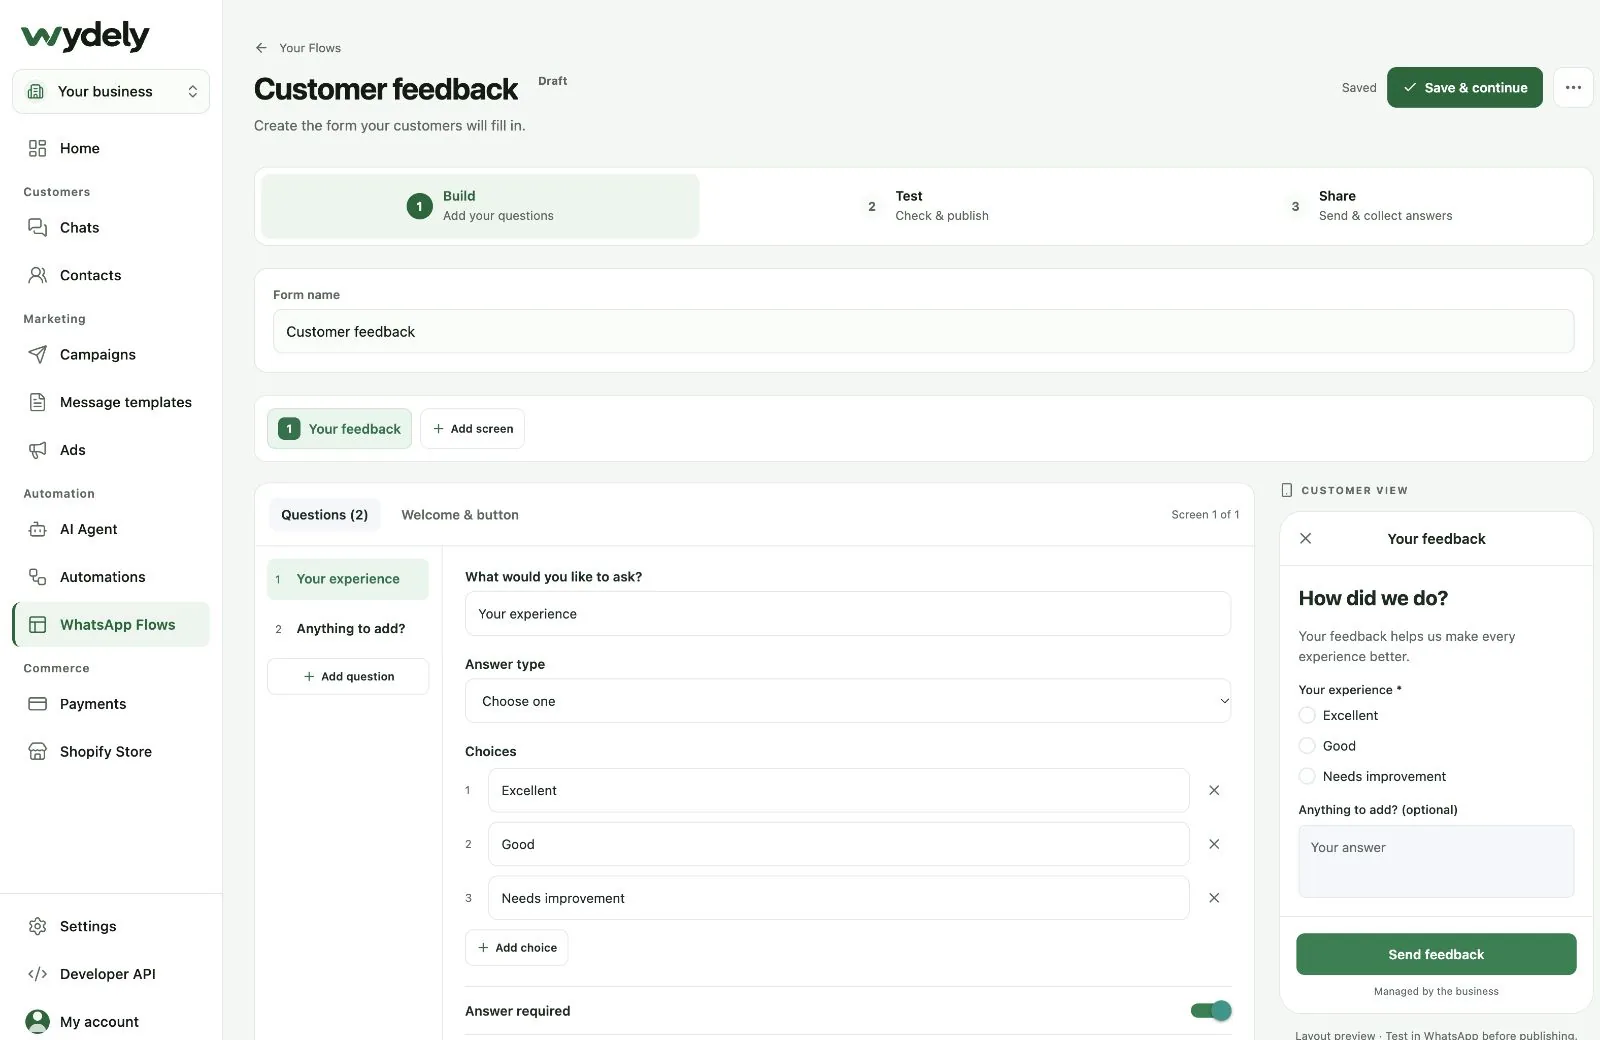Viewport: 1600px width, 1040px height.
Task: Switch to the Welcome & button tab
Action: click(460, 515)
